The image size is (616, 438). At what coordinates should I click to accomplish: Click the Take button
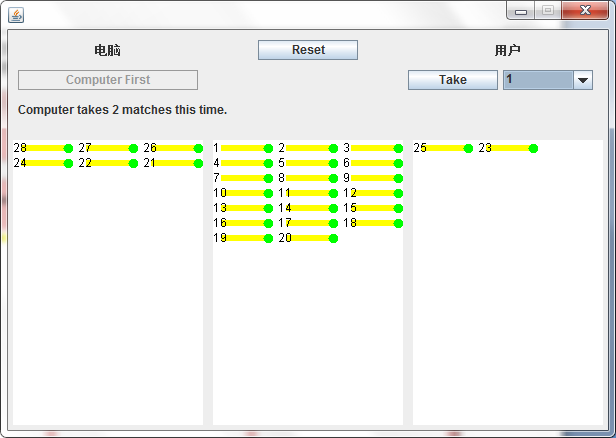pos(453,80)
